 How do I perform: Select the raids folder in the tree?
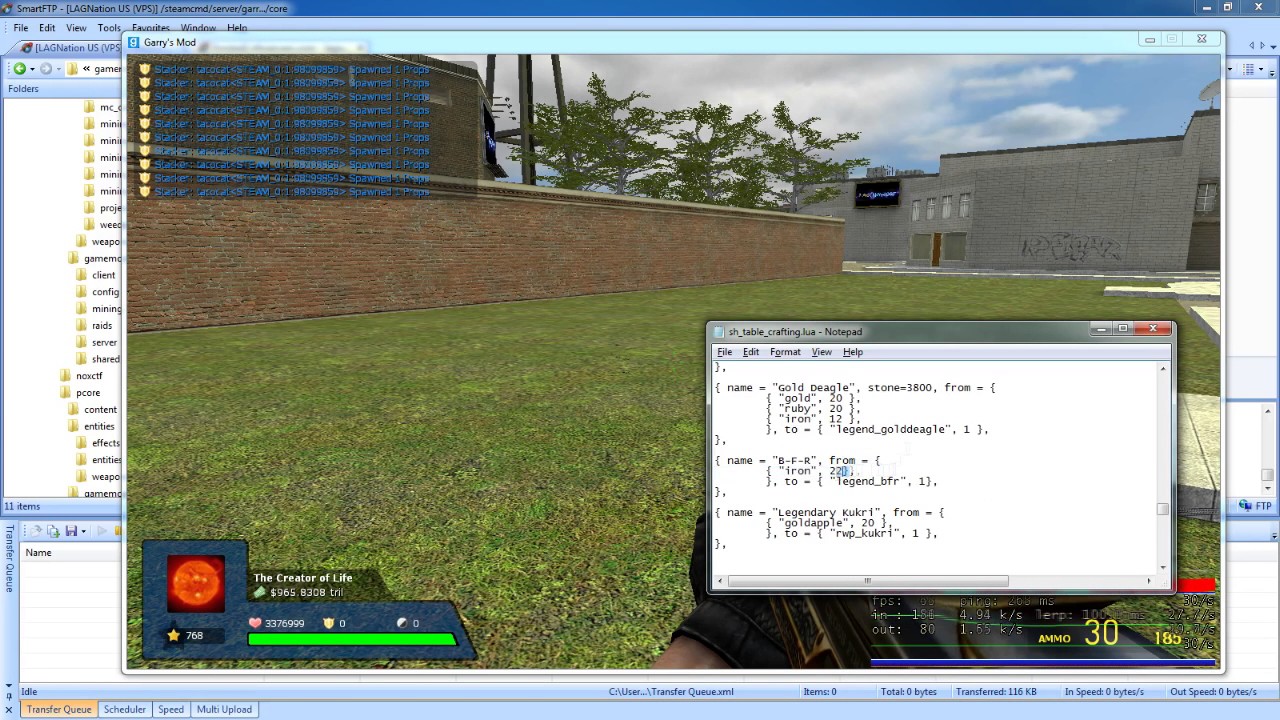click(102, 325)
